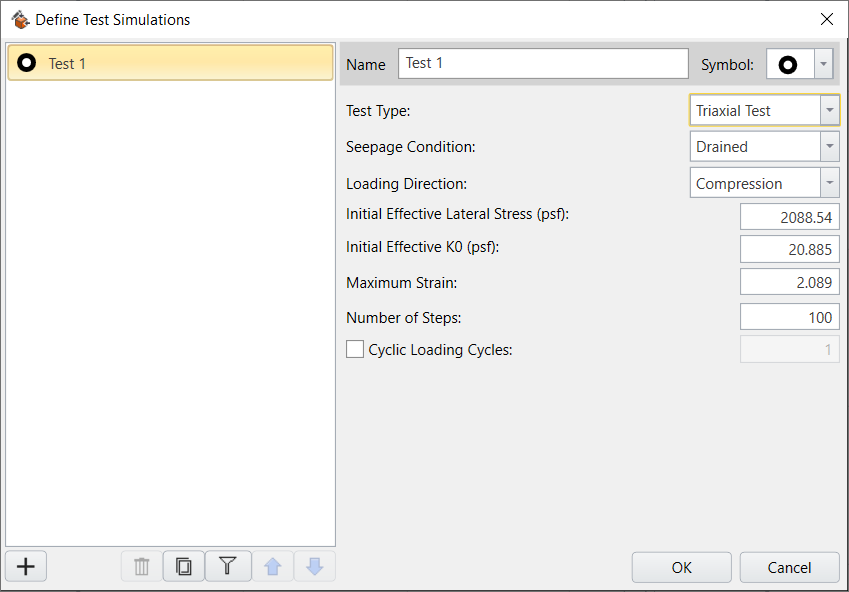Image resolution: width=849 pixels, height=592 pixels.
Task: Enable Cyclic Loading Cycles
Action: (x=355, y=349)
